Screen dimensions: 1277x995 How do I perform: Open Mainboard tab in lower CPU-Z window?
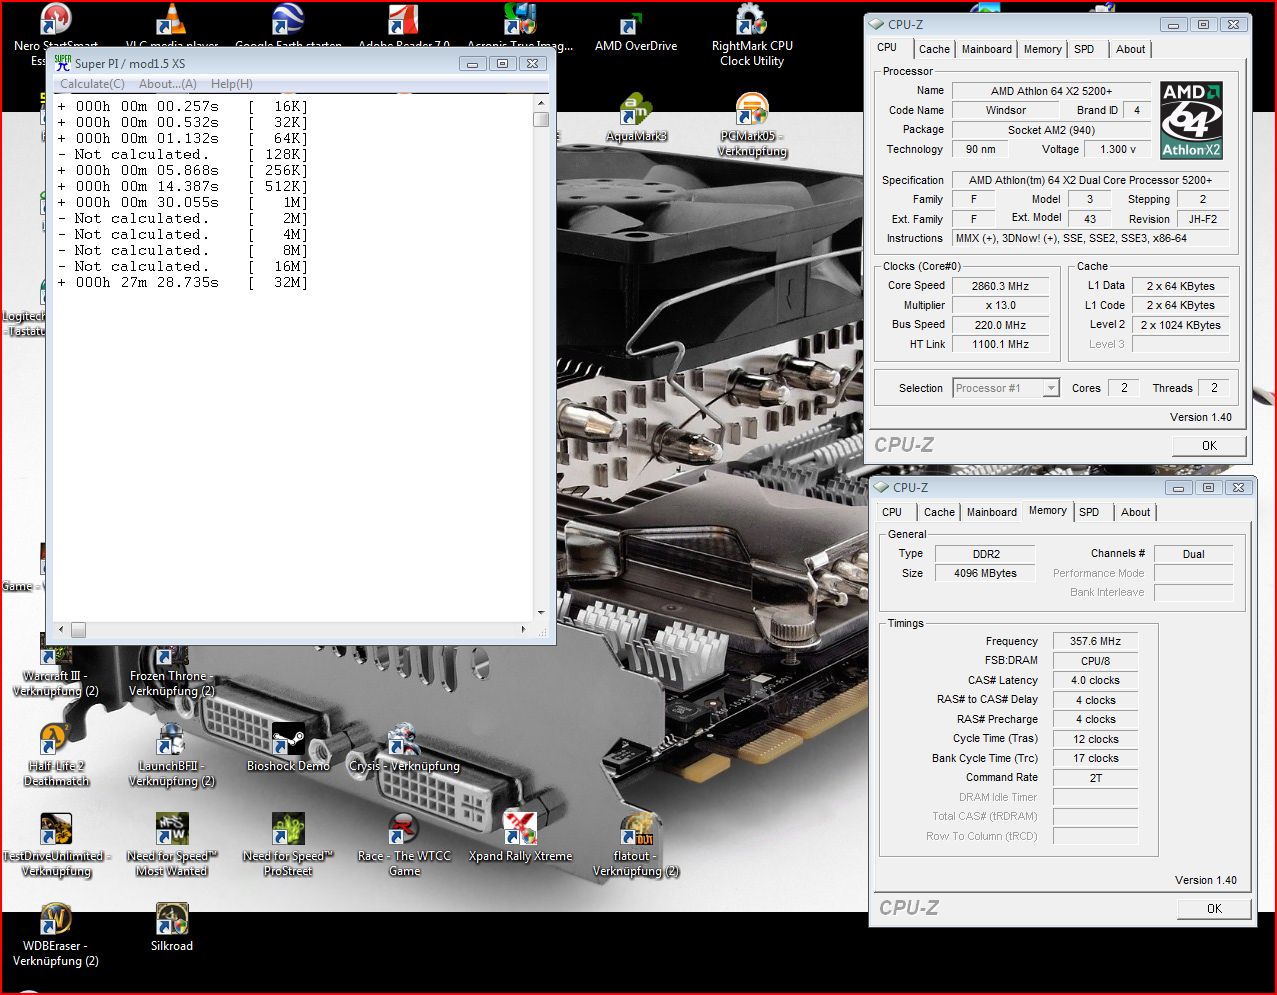coord(991,512)
